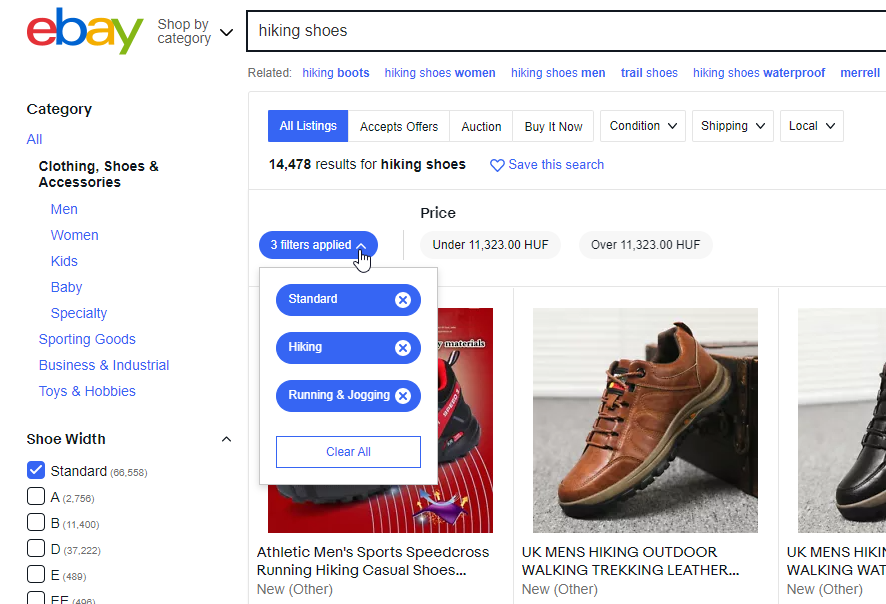Remove the Standard filter chip
Image resolution: width=886 pixels, height=604 pixels.
coord(402,300)
